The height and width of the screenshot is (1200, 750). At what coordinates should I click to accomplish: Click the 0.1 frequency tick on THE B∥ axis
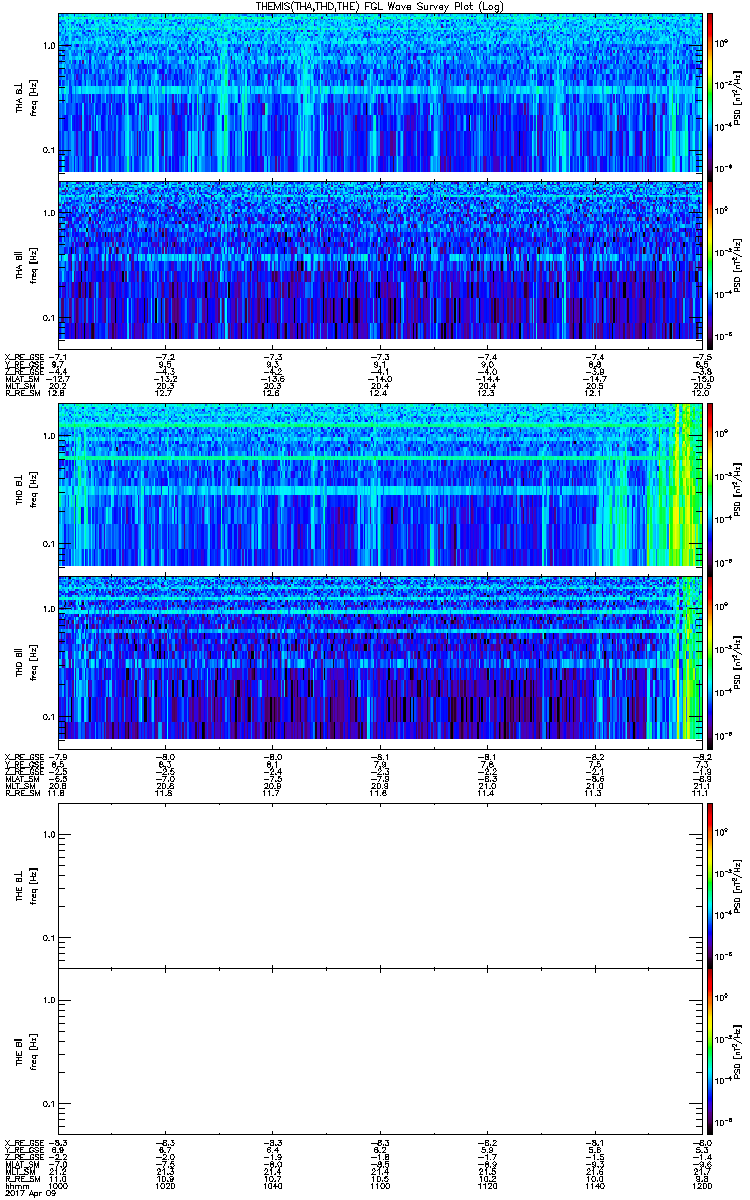tap(48, 1104)
